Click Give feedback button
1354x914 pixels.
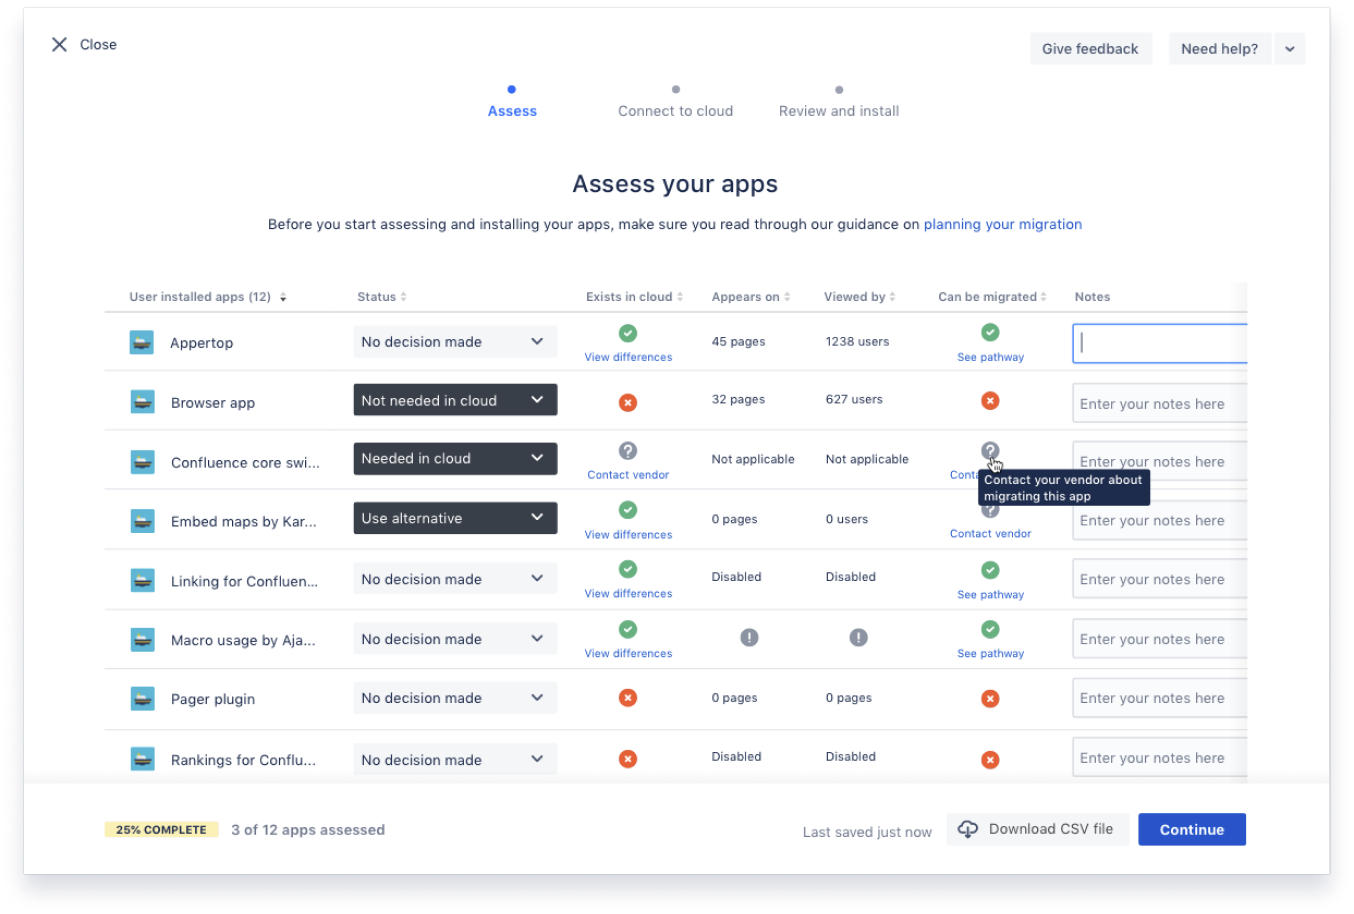(1090, 49)
